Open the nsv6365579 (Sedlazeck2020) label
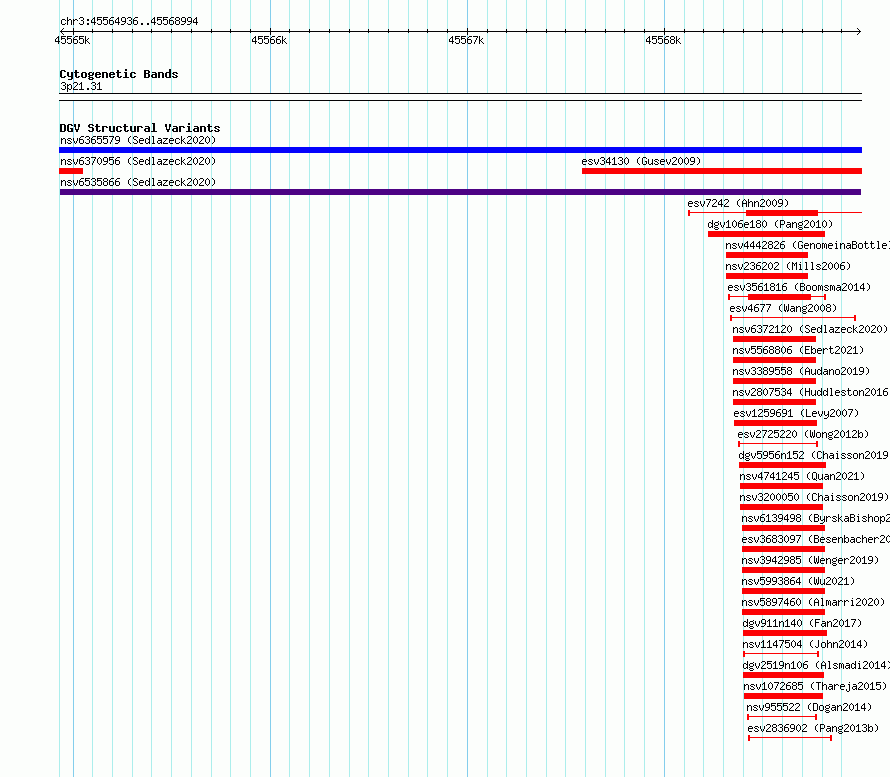The image size is (890, 777). click(138, 140)
